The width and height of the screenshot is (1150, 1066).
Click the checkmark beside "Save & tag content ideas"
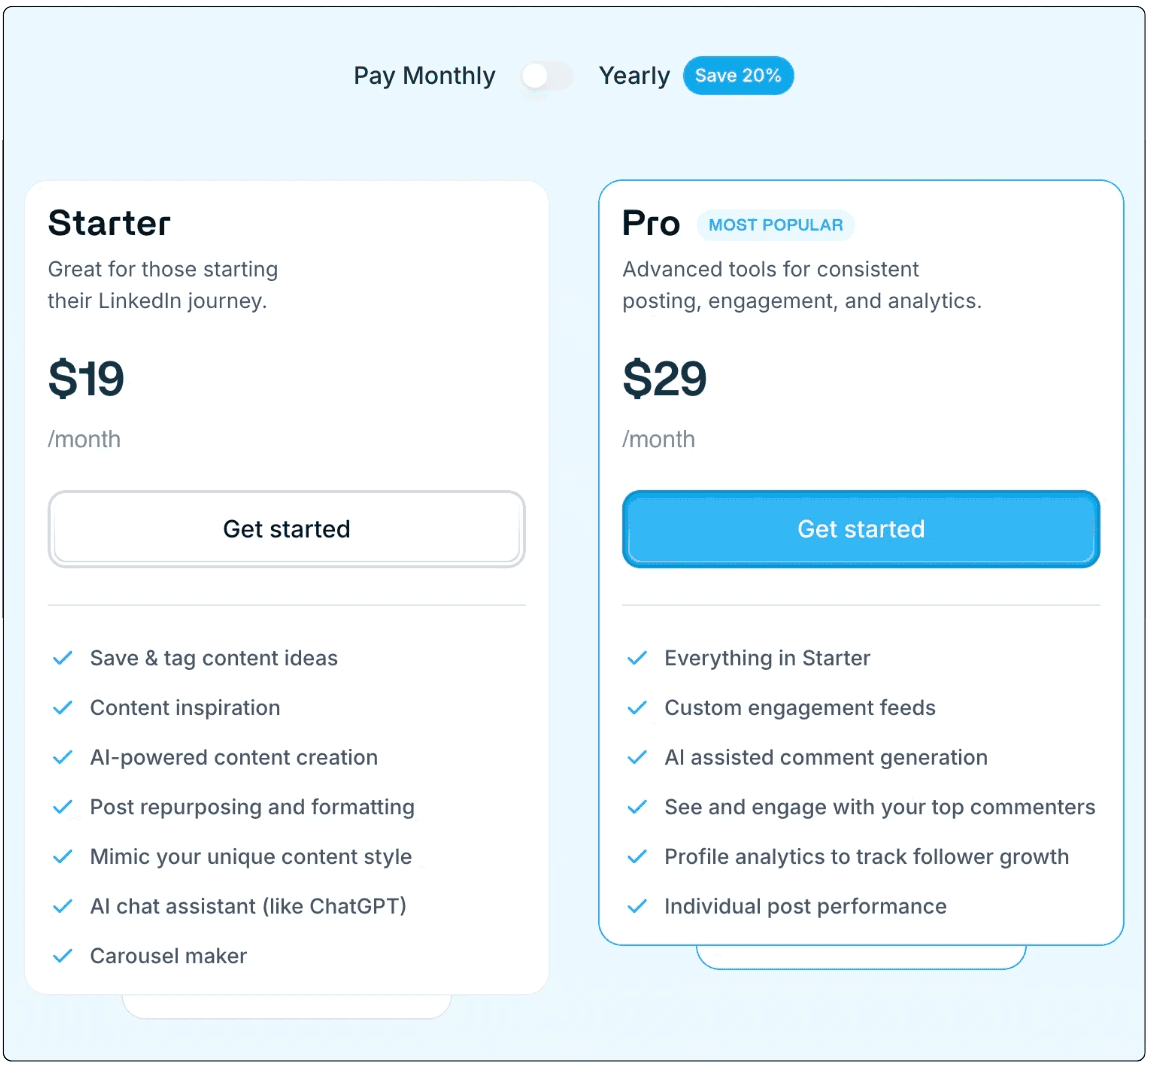point(62,658)
